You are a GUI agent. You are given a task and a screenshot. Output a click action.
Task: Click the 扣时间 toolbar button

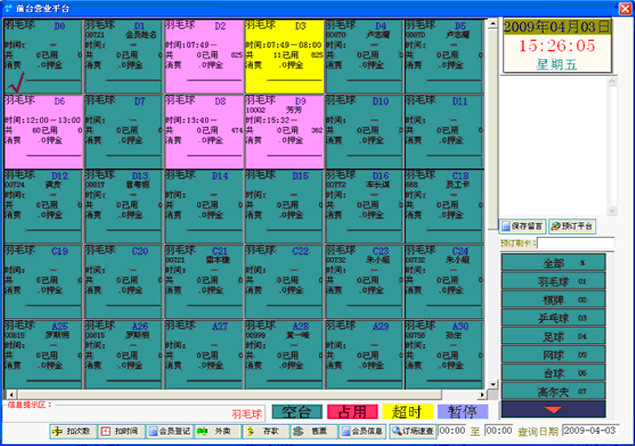[x=121, y=431]
